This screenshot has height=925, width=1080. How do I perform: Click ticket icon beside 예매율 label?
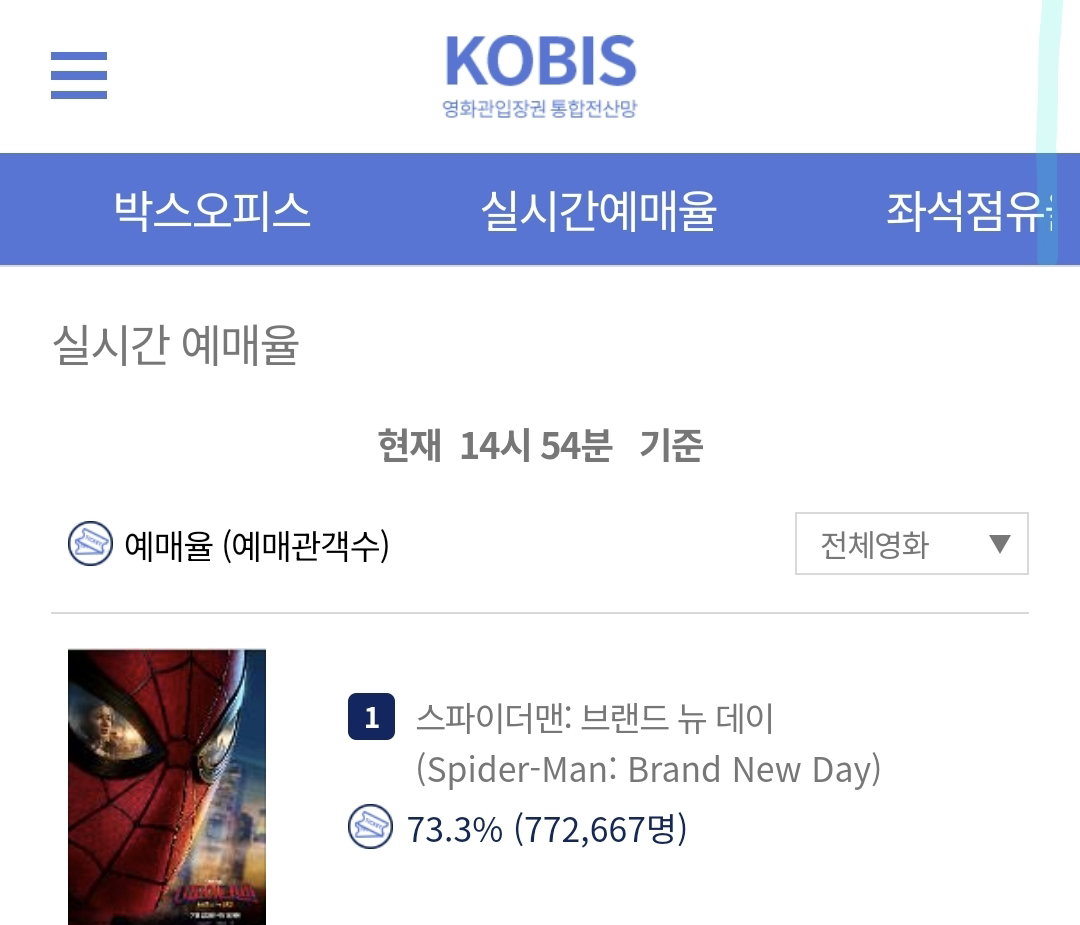(x=90, y=544)
